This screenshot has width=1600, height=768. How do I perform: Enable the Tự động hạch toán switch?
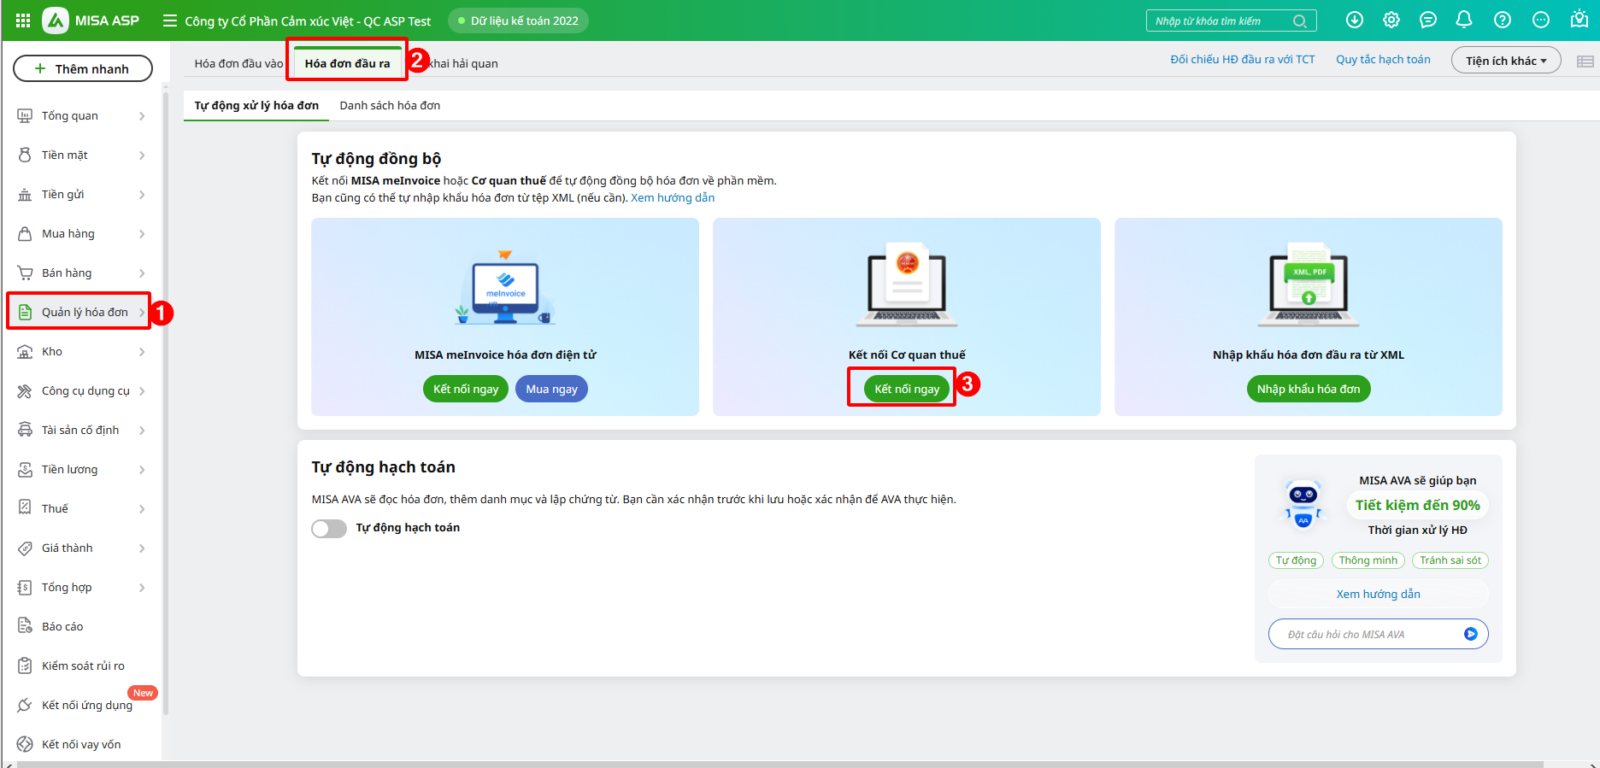point(329,528)
